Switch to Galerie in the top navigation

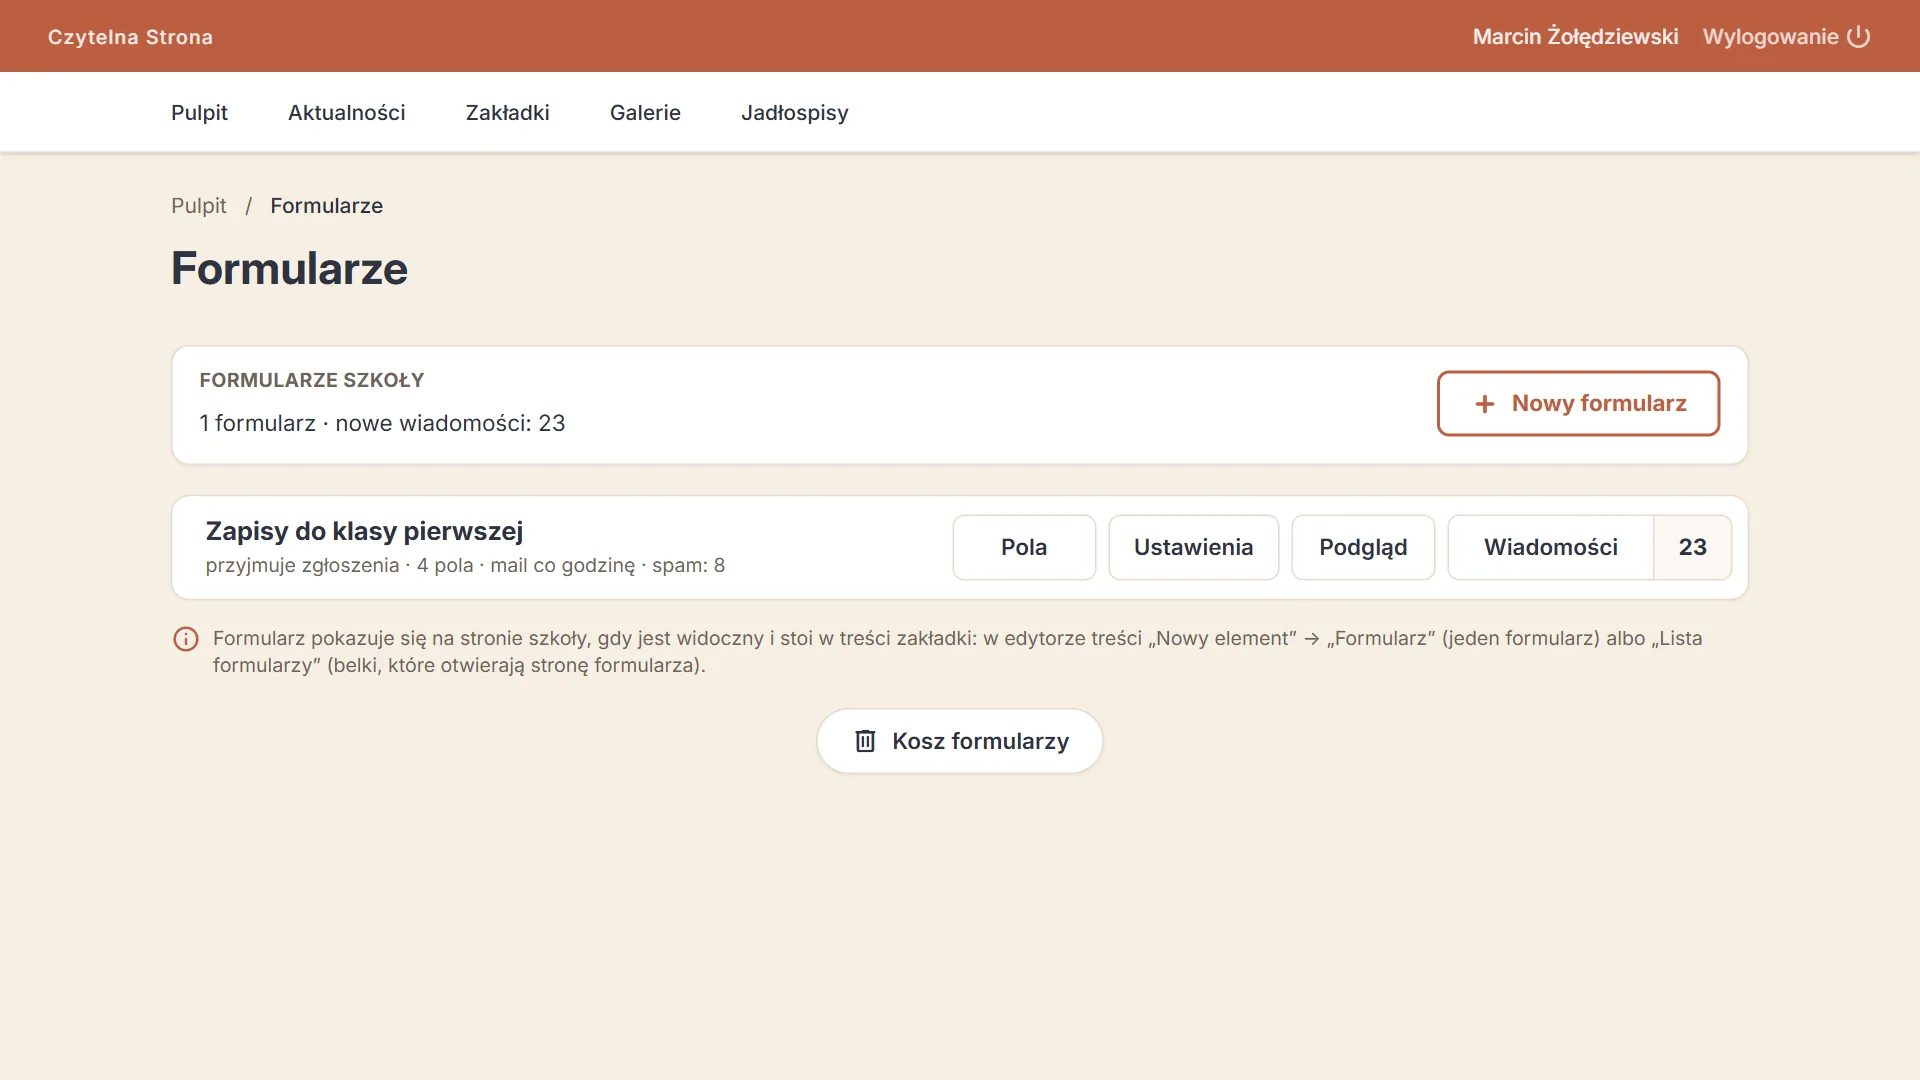[x=645, y=113]
